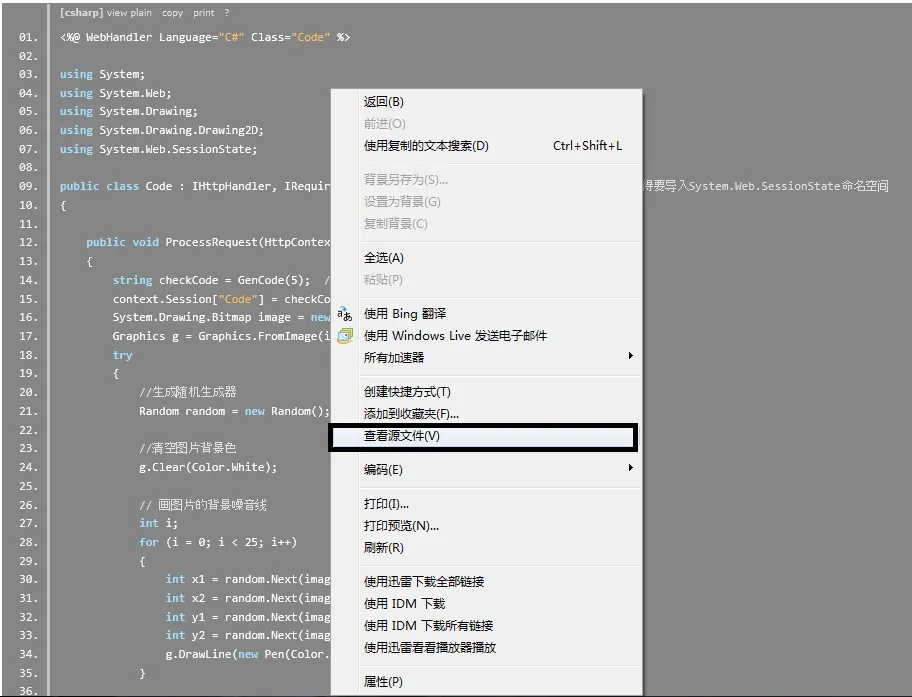
Task: Click the 'using System.Drawing.Drawing2D;' code line
Action: coord(162,130)
